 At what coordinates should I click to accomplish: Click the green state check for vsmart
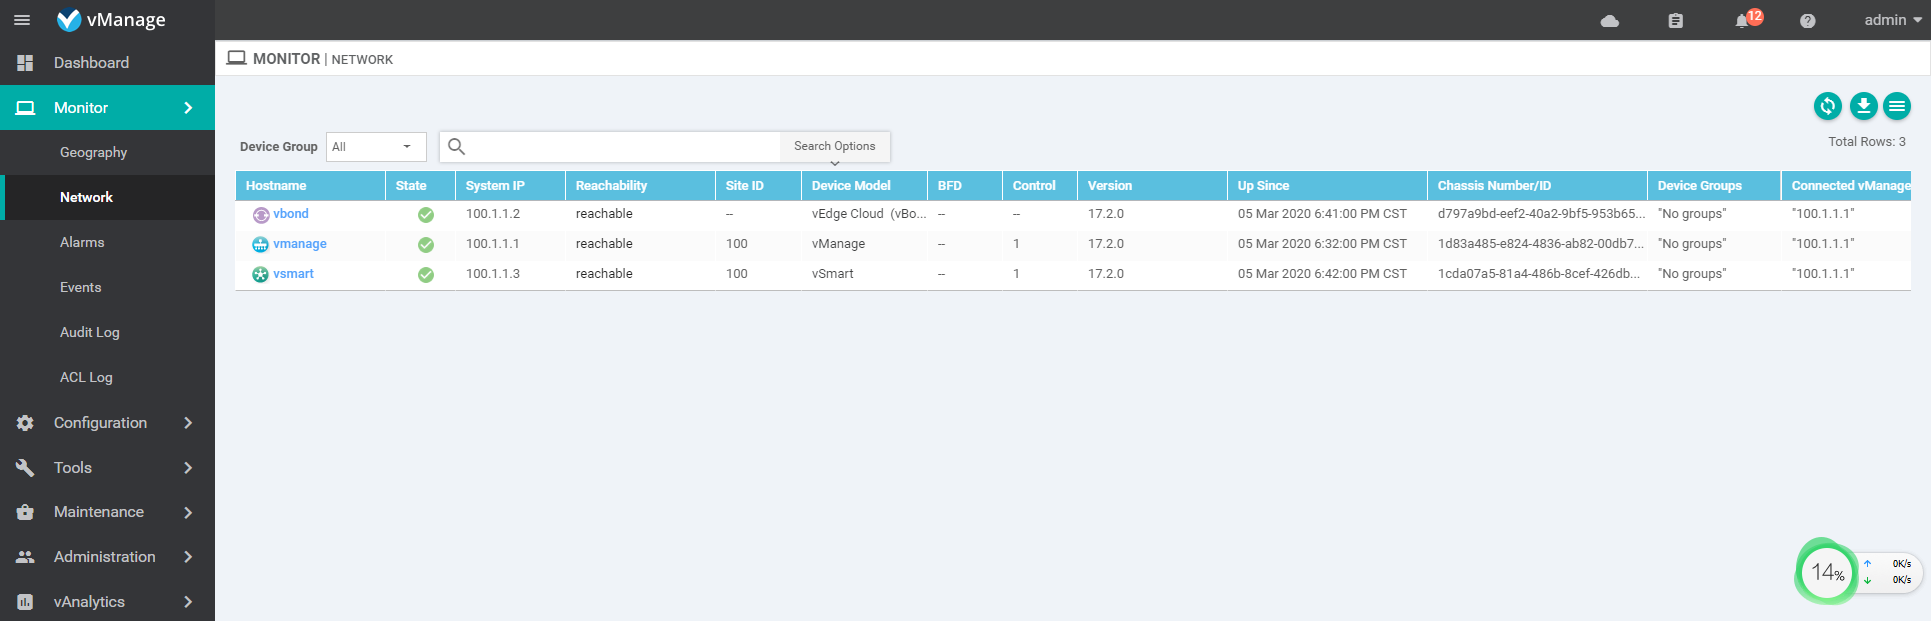click(x=426, y=275)
